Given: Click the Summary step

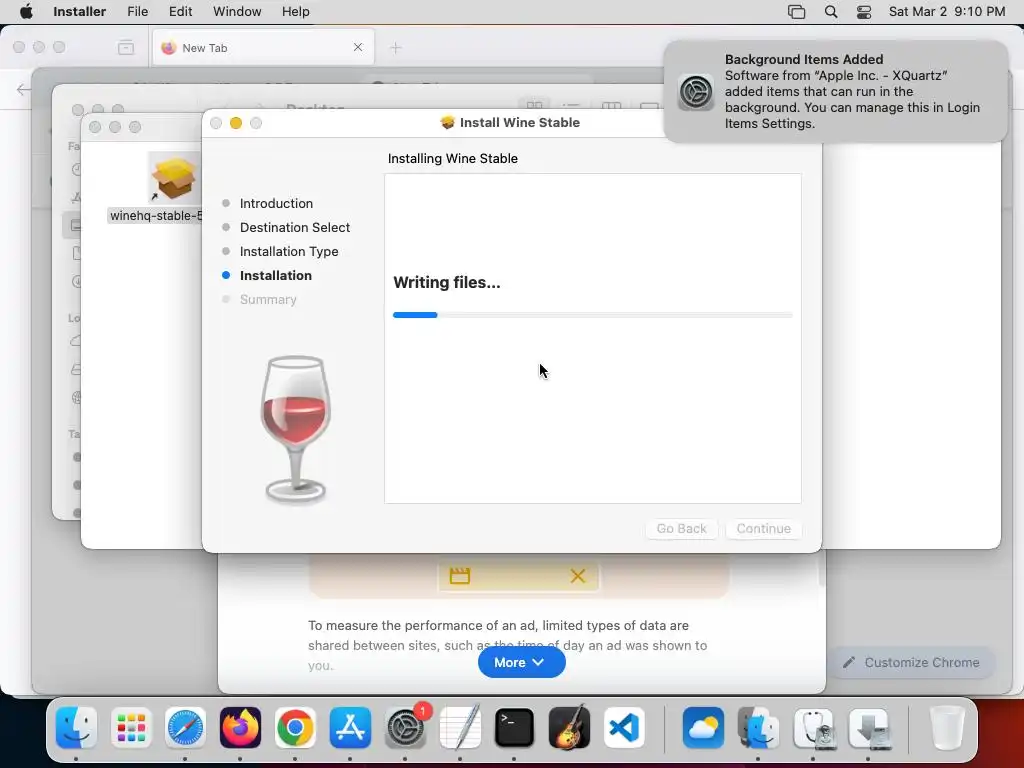Looking at the screenshot, I should pos(268,300).
